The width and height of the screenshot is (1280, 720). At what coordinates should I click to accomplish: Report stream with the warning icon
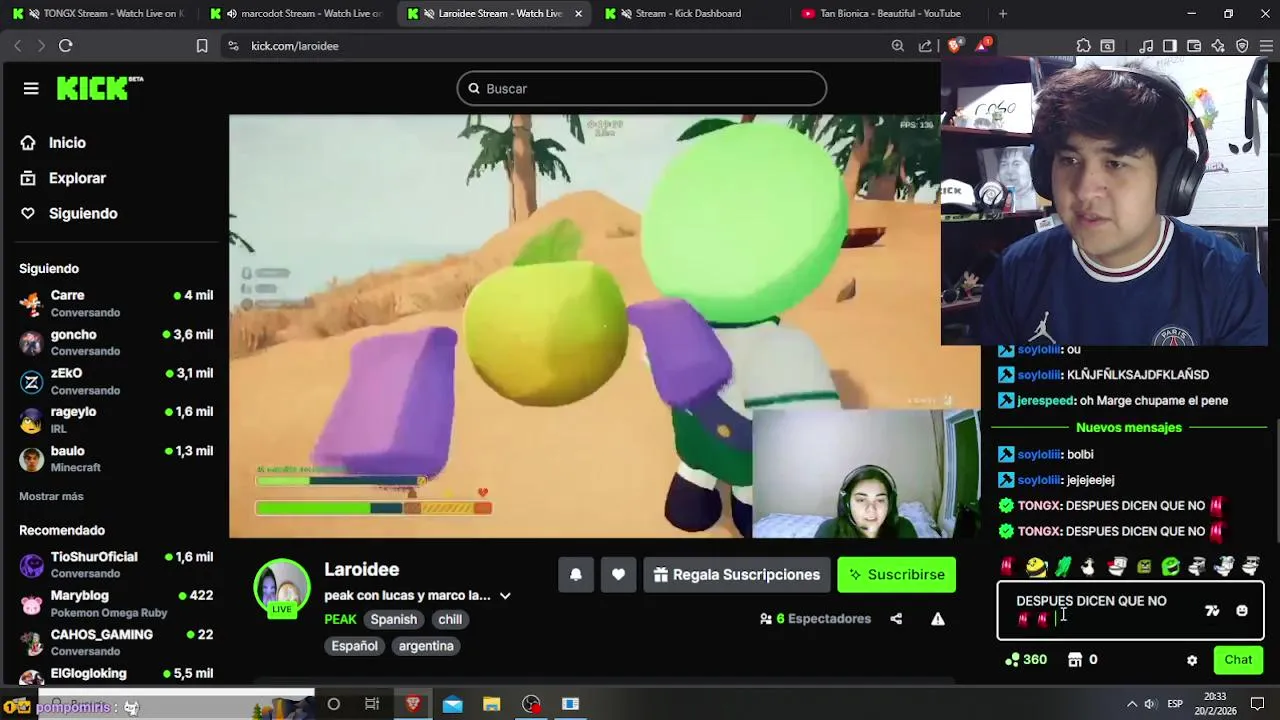pos(938,619)
